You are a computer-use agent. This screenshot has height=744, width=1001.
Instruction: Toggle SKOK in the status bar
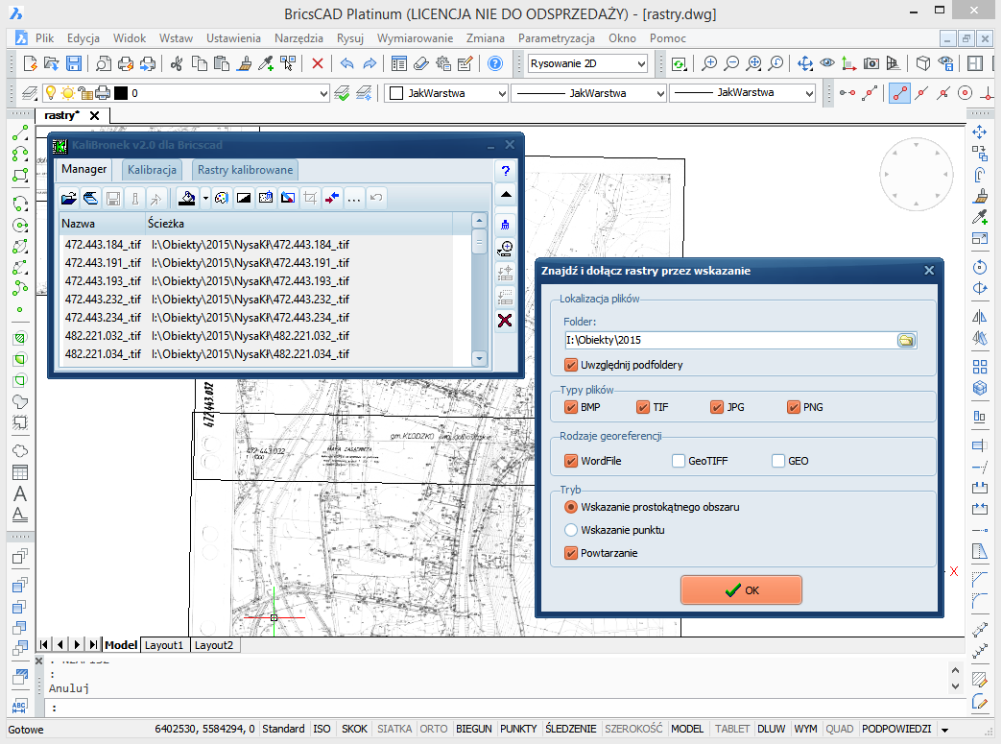(x=354, y=729)
